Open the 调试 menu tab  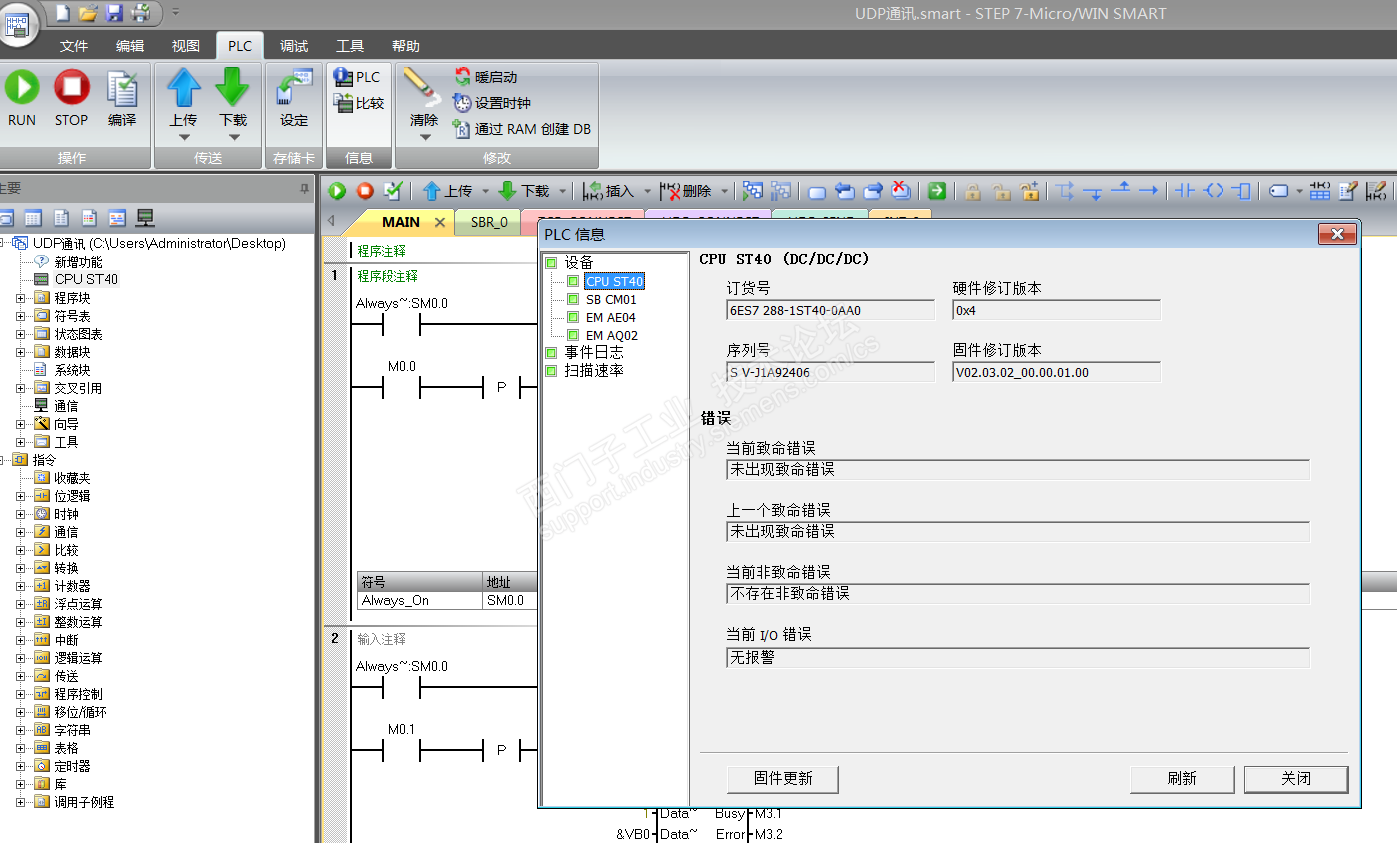point(294,46)
